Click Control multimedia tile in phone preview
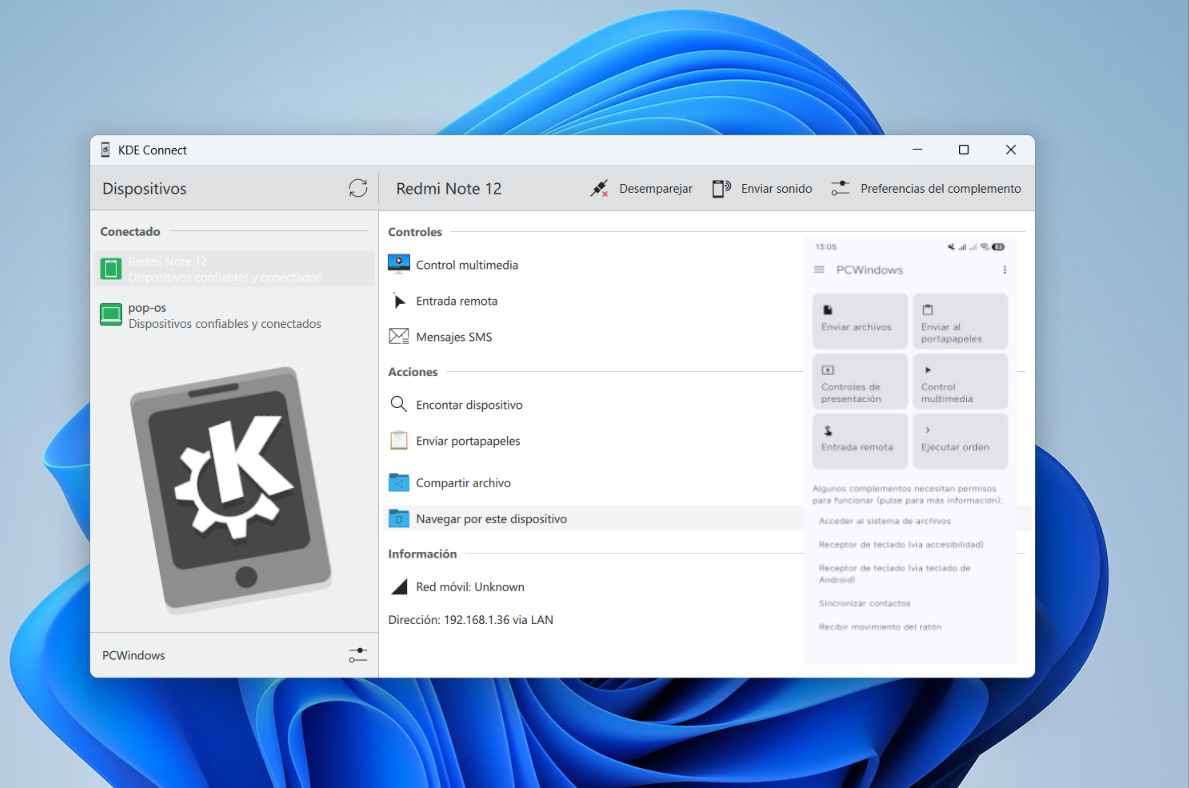Image resolution: width=1189 pixels, height=788 pixels. point(960,381)
